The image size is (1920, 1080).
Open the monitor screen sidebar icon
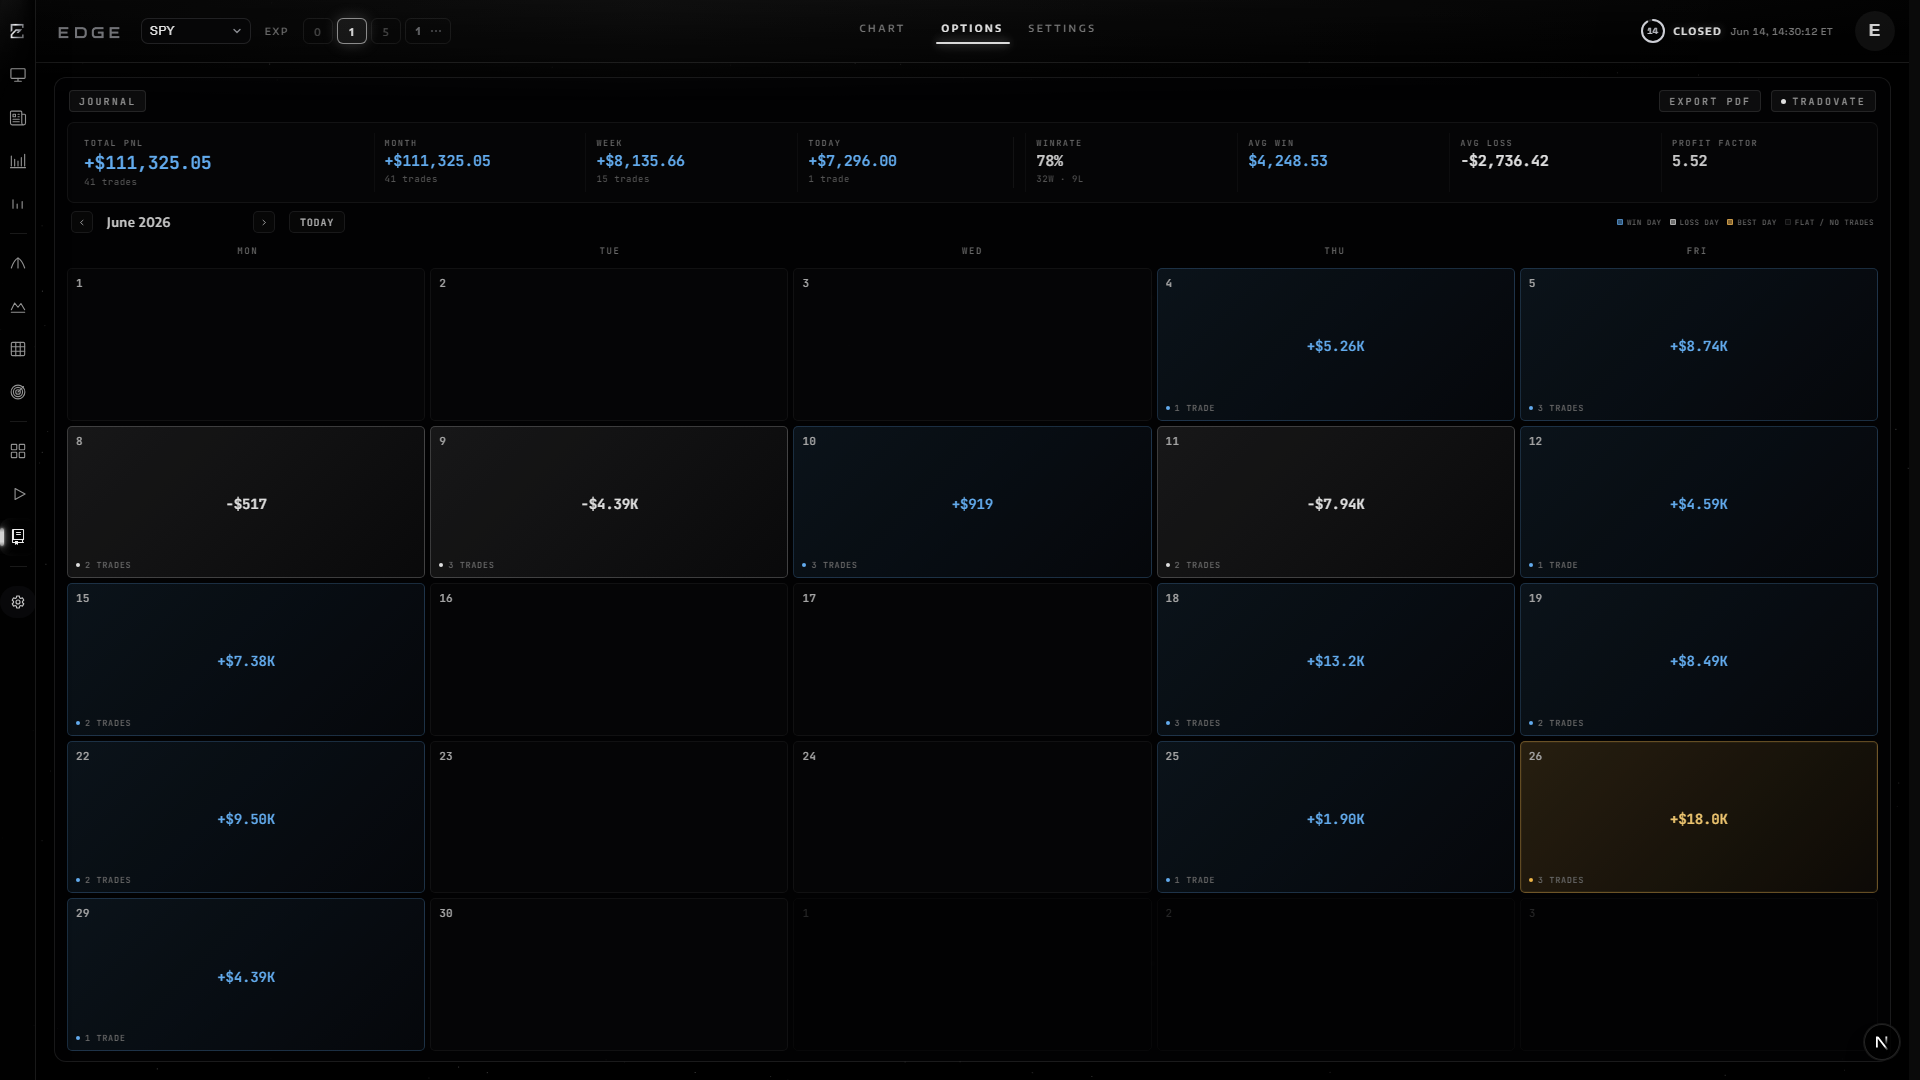point(18,75)
